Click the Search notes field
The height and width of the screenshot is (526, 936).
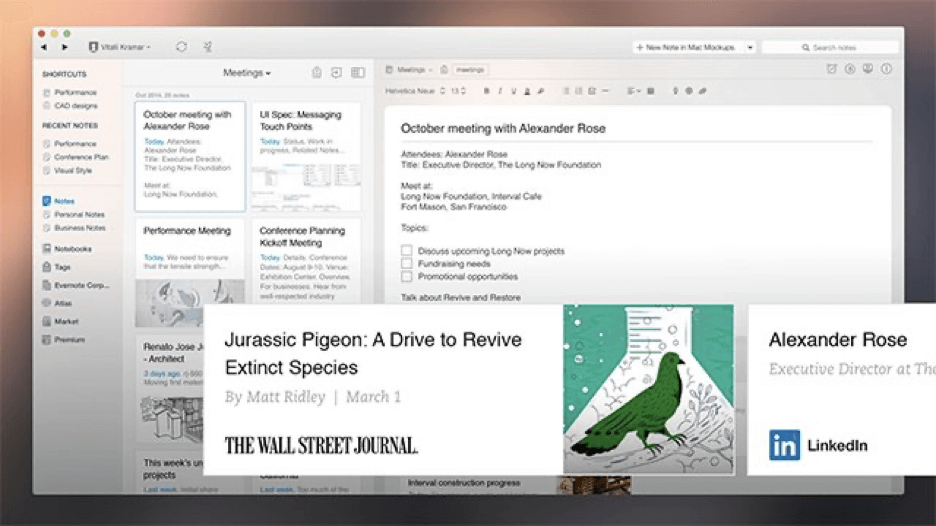click(830, 47)
